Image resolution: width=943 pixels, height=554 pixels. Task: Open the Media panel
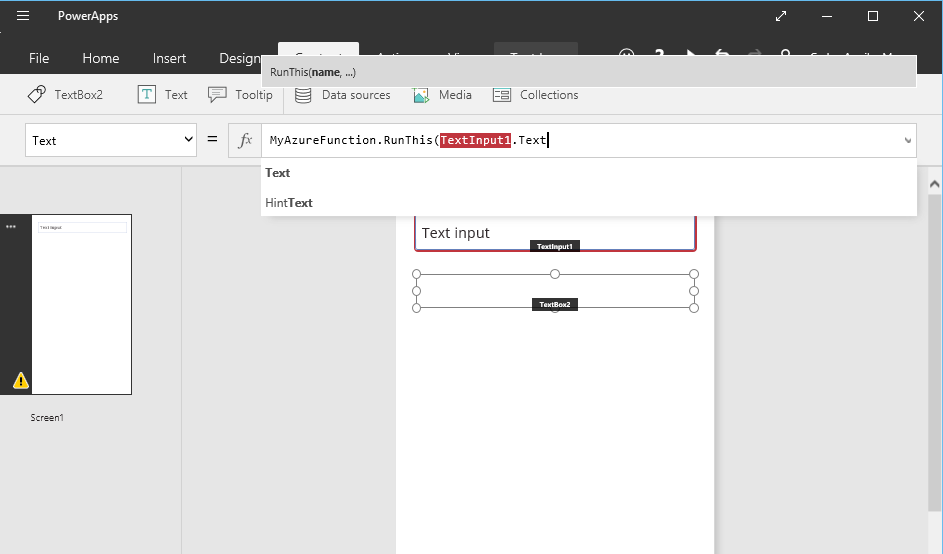coord(442,94)
